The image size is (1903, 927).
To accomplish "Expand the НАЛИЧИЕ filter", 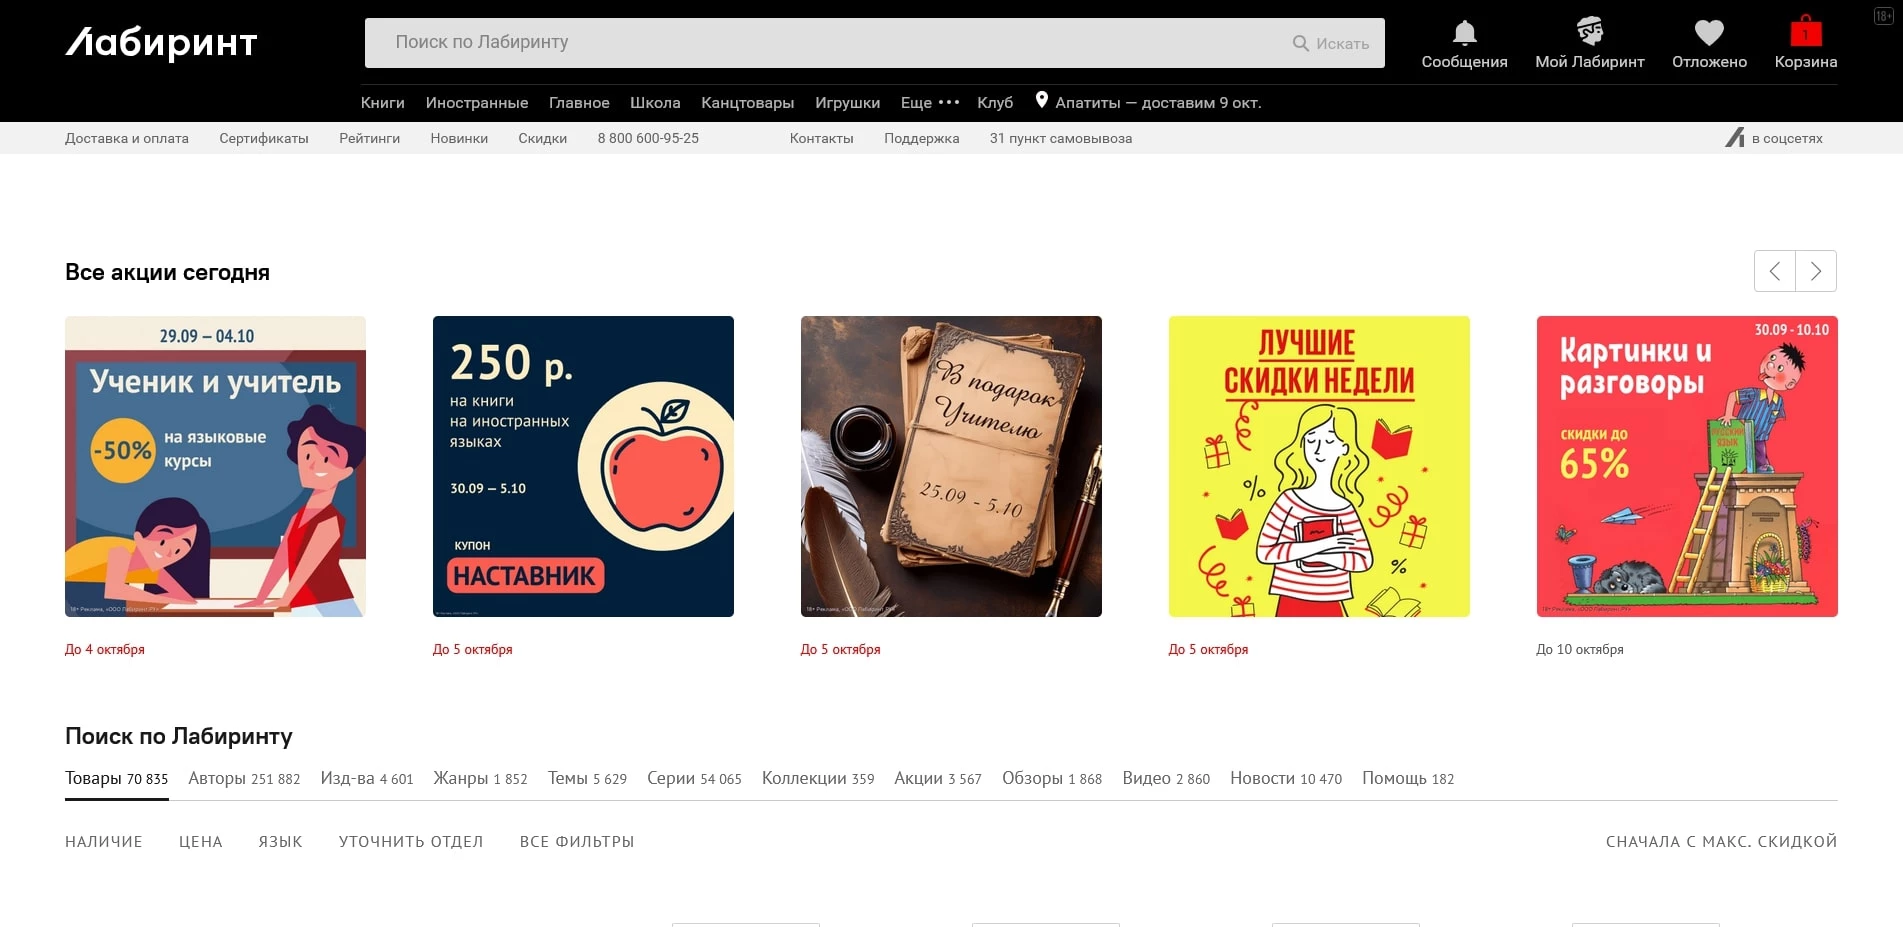I will 104,842.
